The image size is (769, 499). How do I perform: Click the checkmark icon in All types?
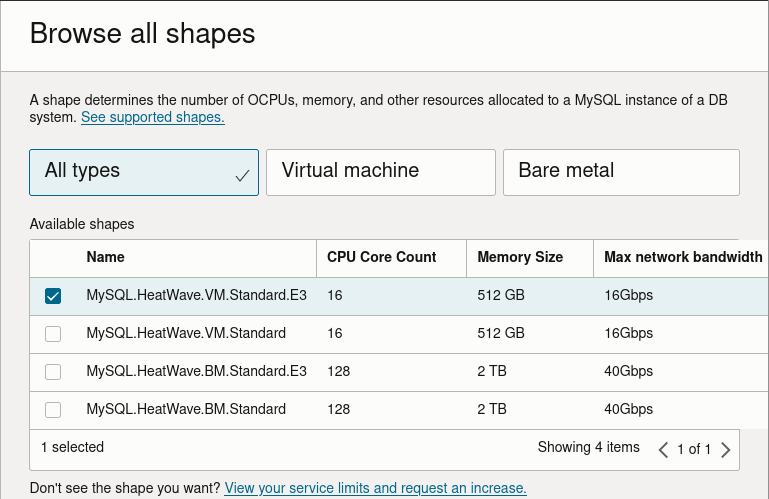242,175
